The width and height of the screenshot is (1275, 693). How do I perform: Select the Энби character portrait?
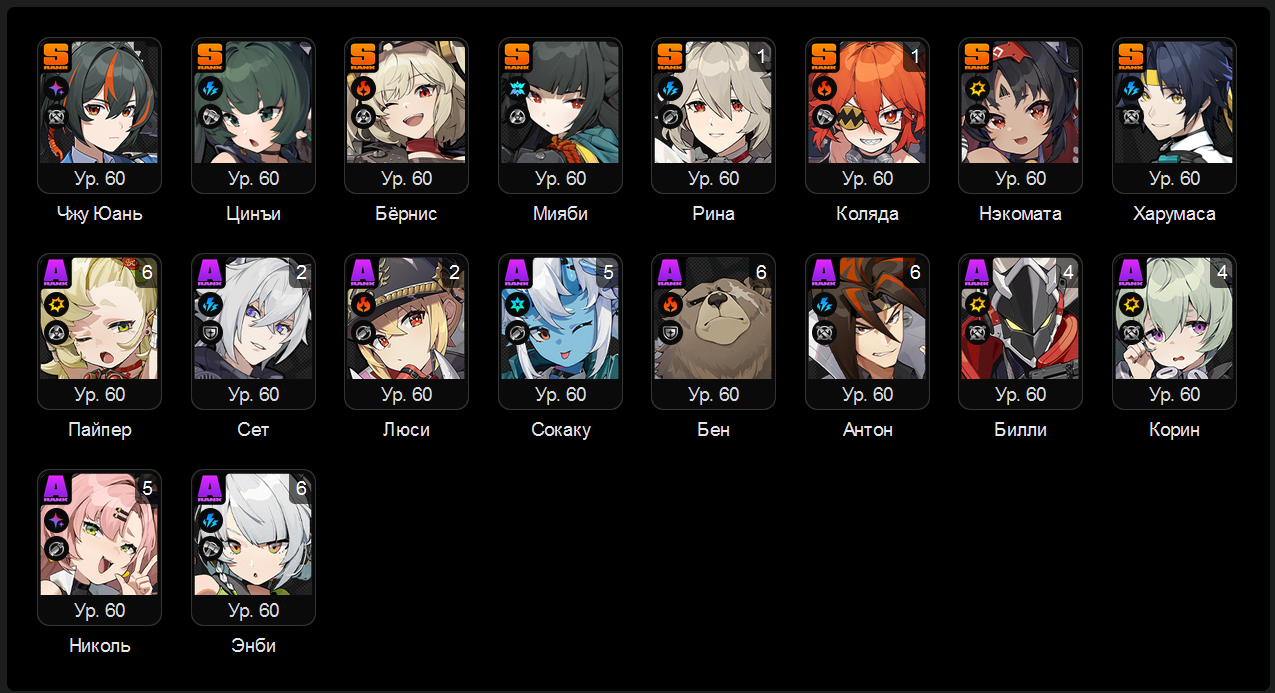[254, 534]
